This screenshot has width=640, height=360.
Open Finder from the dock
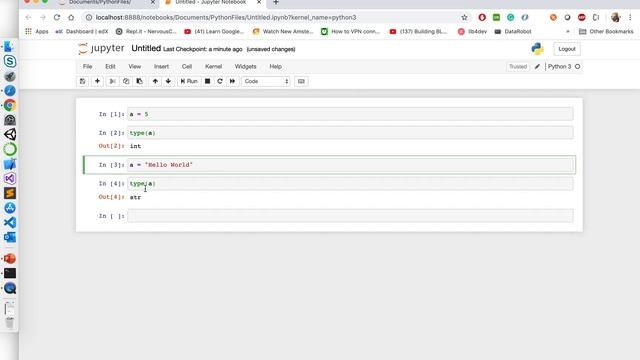(x=9, y=47)
